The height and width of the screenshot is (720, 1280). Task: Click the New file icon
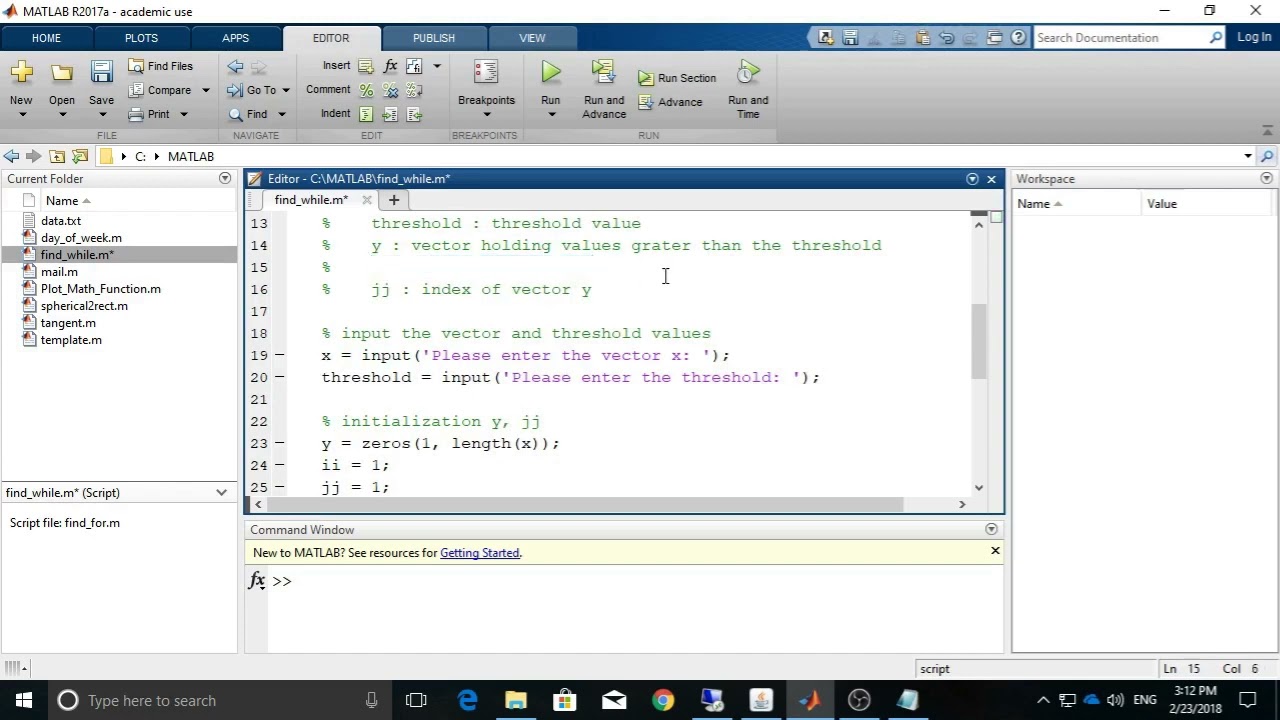[x=21, y=72]
